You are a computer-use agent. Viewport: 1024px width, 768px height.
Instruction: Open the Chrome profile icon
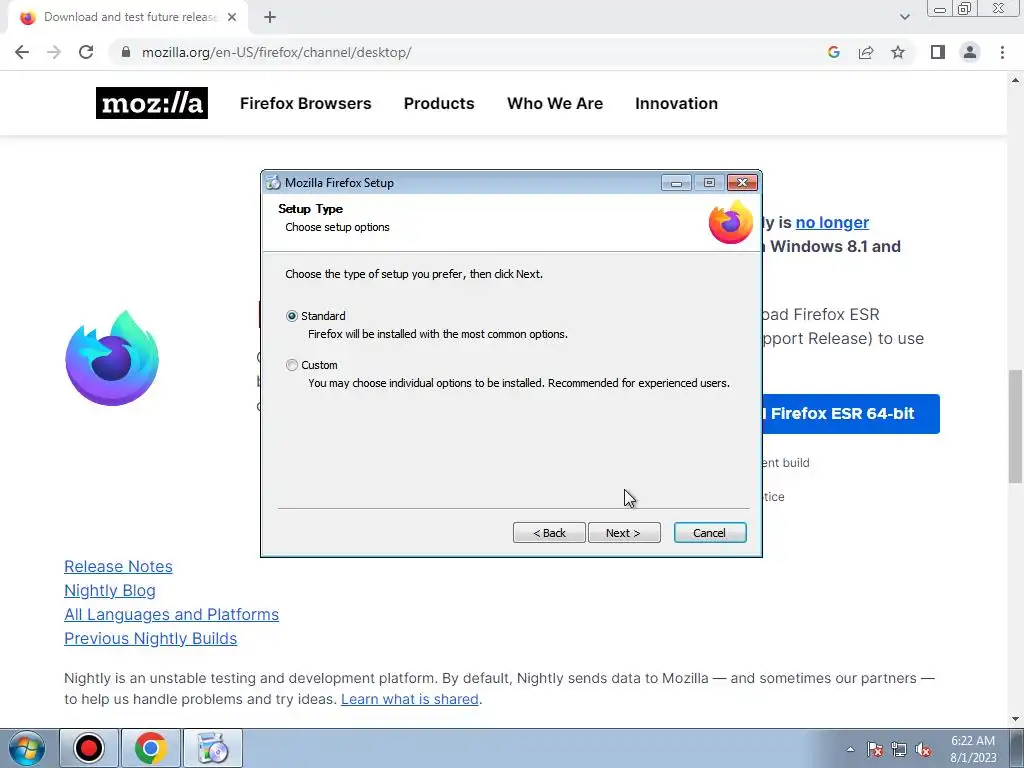970,52
